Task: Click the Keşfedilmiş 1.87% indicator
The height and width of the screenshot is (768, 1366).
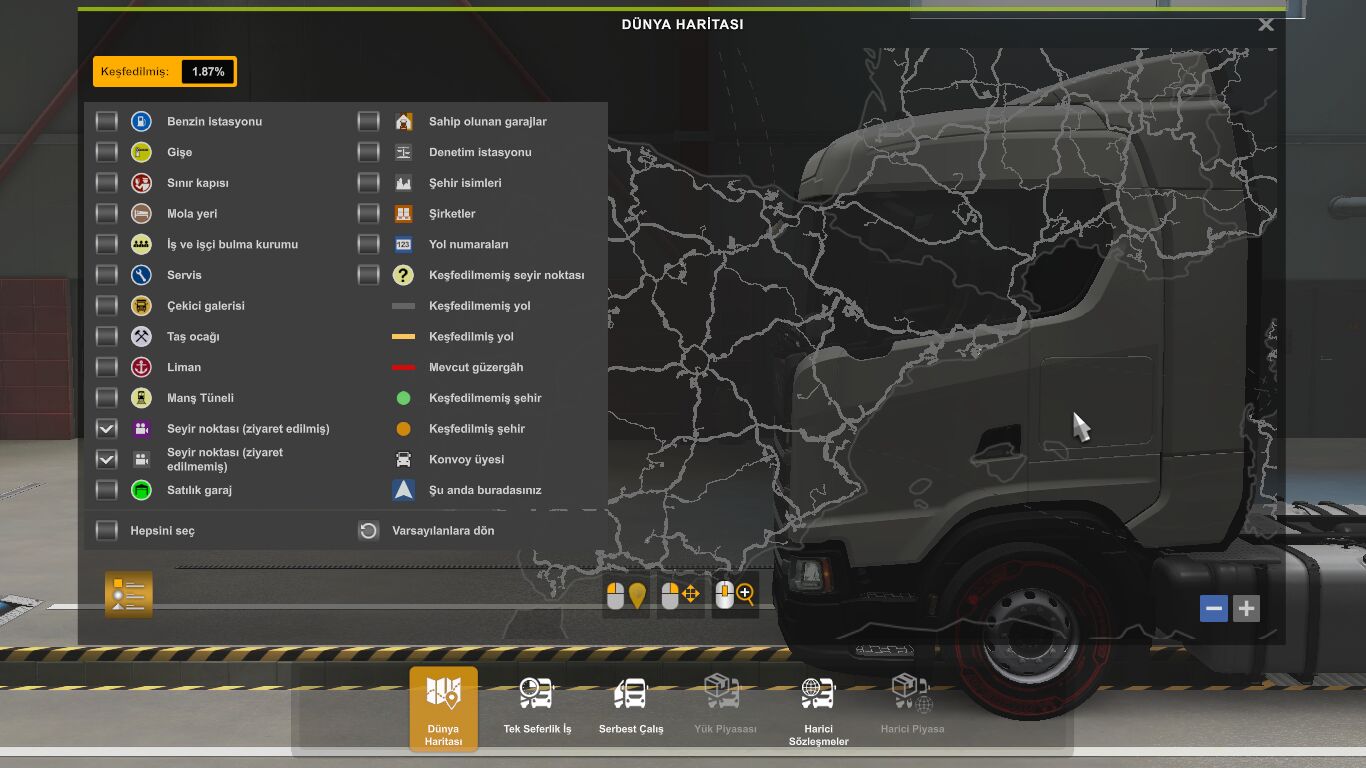Action: [165, 72]
